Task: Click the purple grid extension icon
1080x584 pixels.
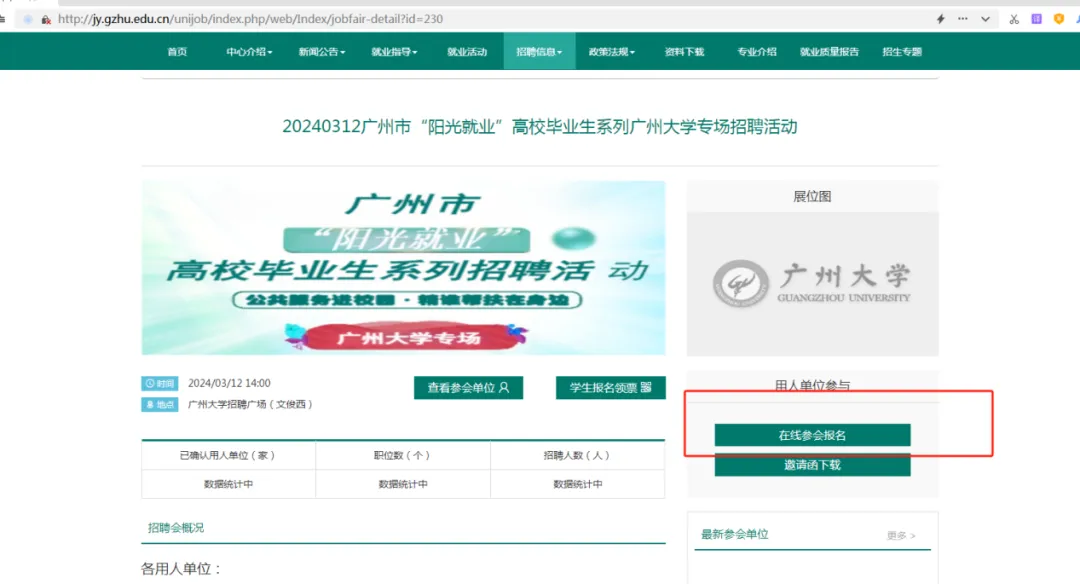Action: coord(1036,19)
